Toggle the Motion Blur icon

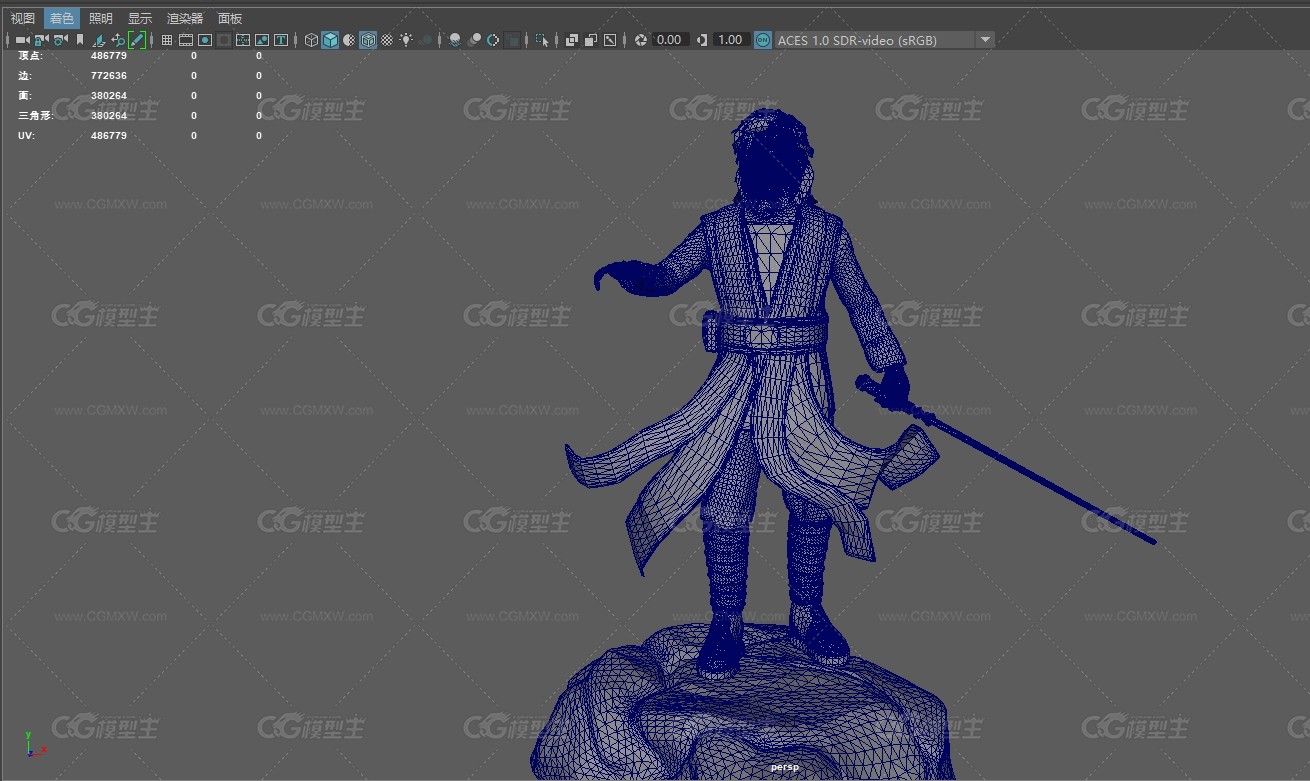pyautogui.click(x=474, y=40)
